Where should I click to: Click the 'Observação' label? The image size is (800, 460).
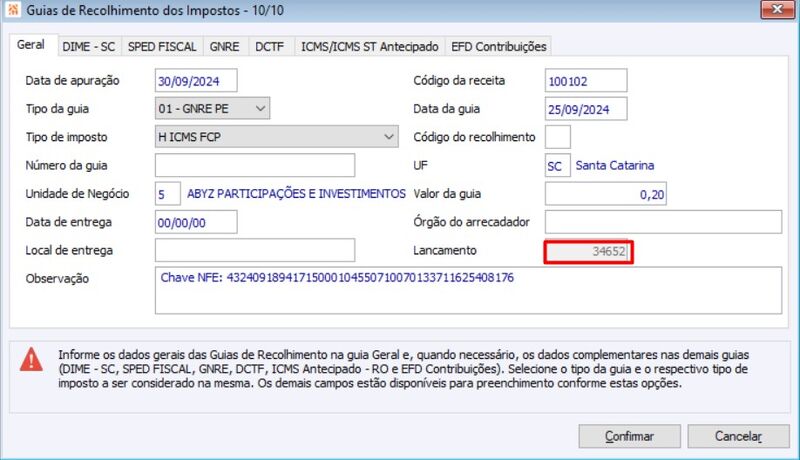pos(57,278)
